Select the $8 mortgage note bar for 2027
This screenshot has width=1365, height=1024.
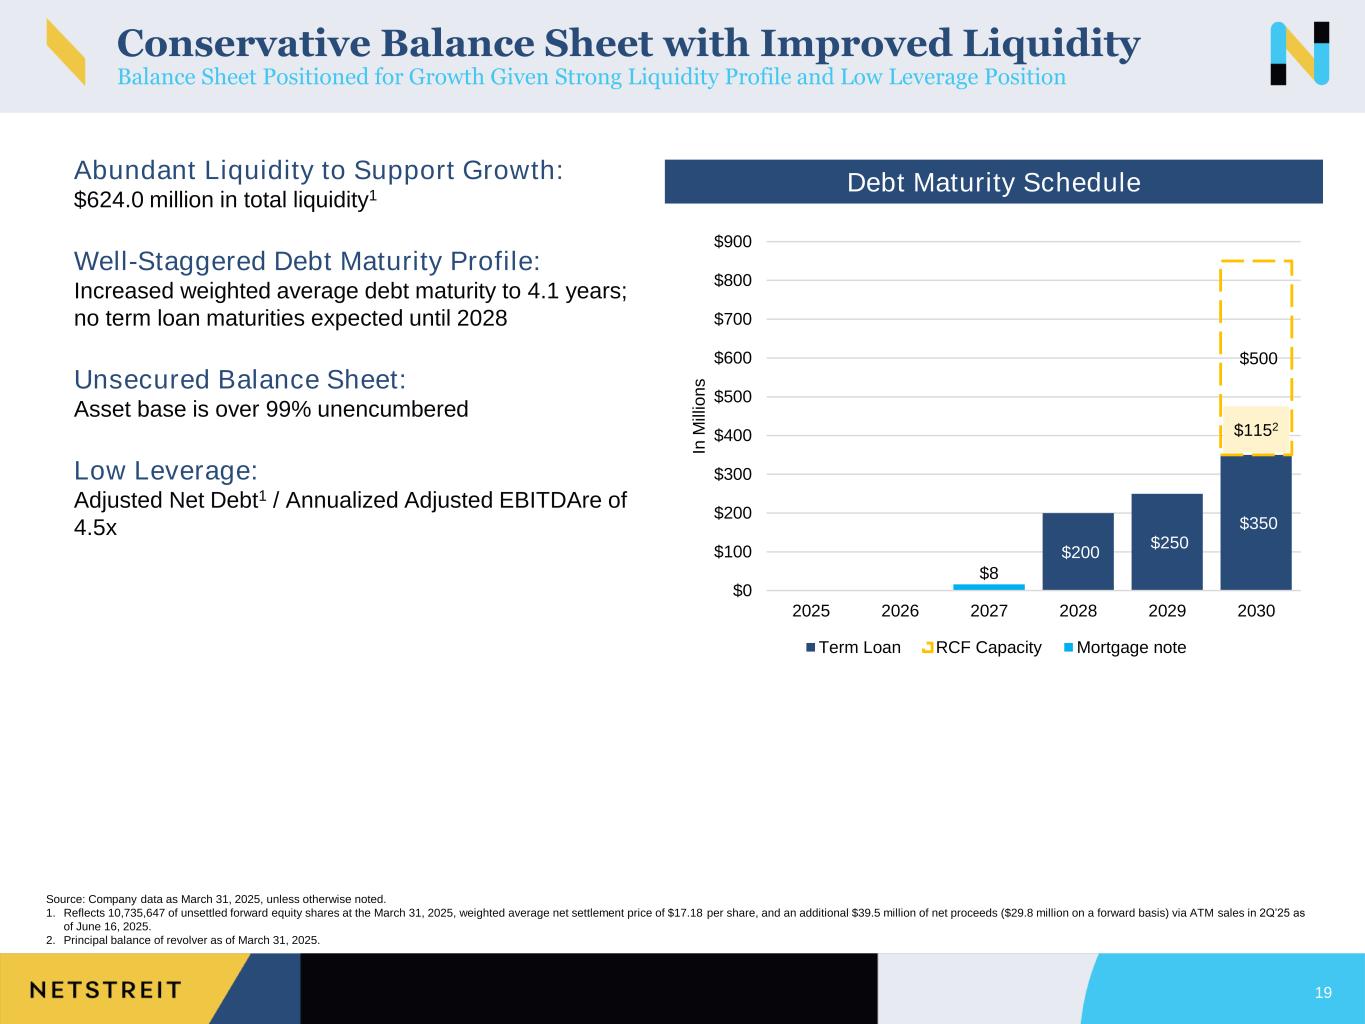click(x=988, y=587)
